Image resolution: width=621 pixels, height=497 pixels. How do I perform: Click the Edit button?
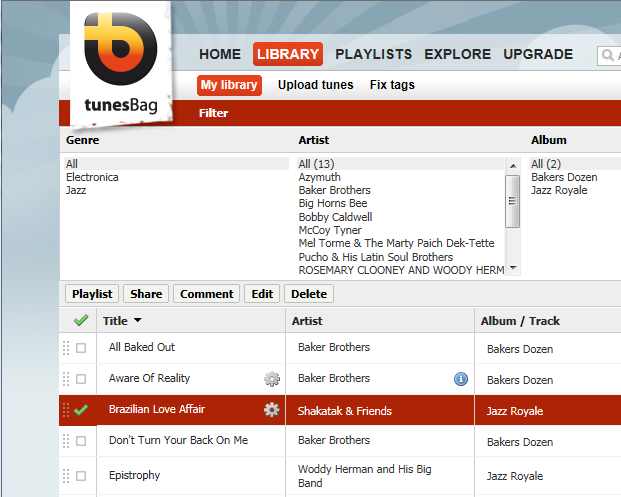click(262, 294)
